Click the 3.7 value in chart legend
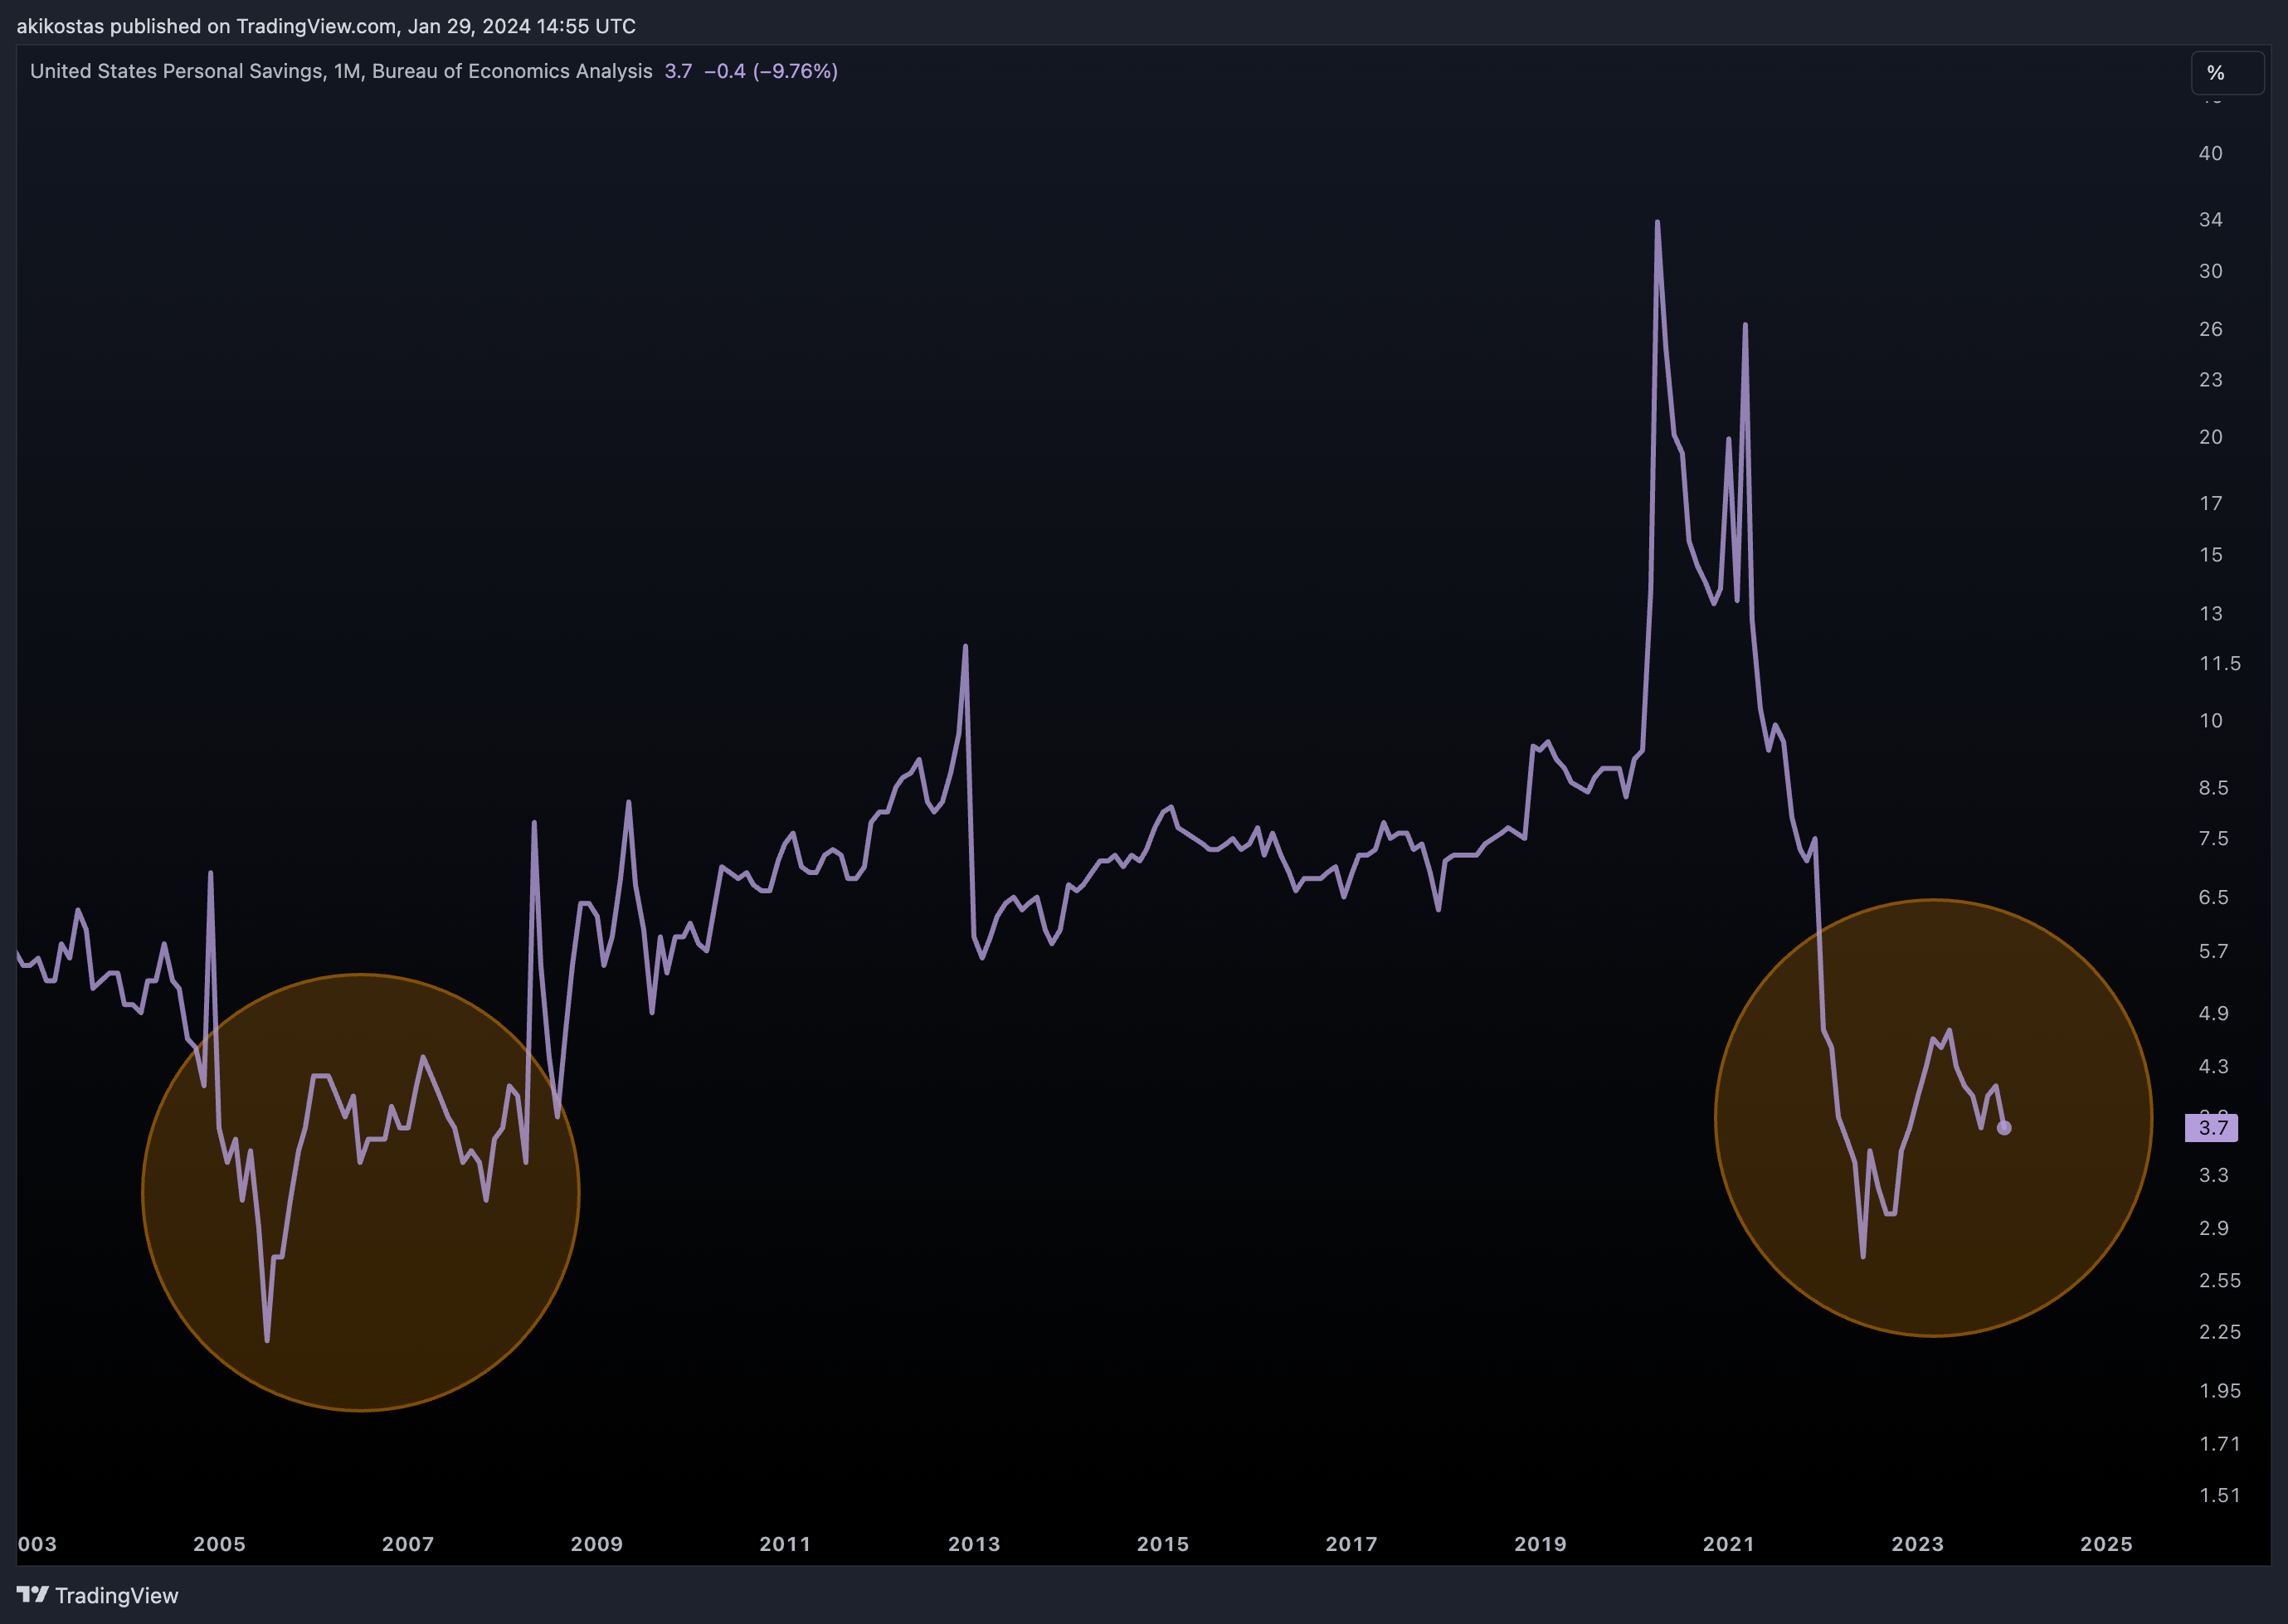 tap(678, 71)
